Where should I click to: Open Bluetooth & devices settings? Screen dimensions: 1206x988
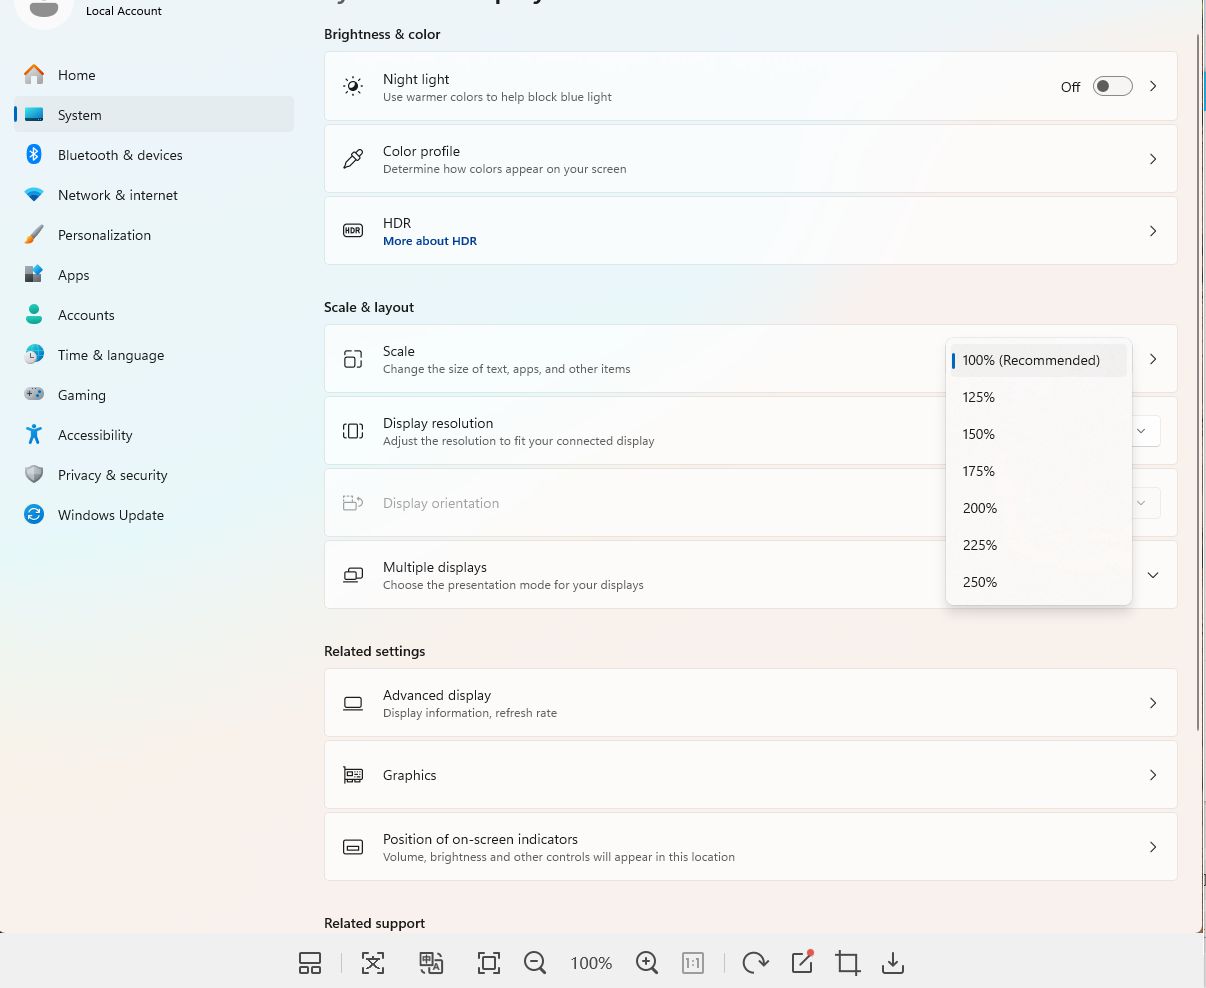click(x=120, y=155)
